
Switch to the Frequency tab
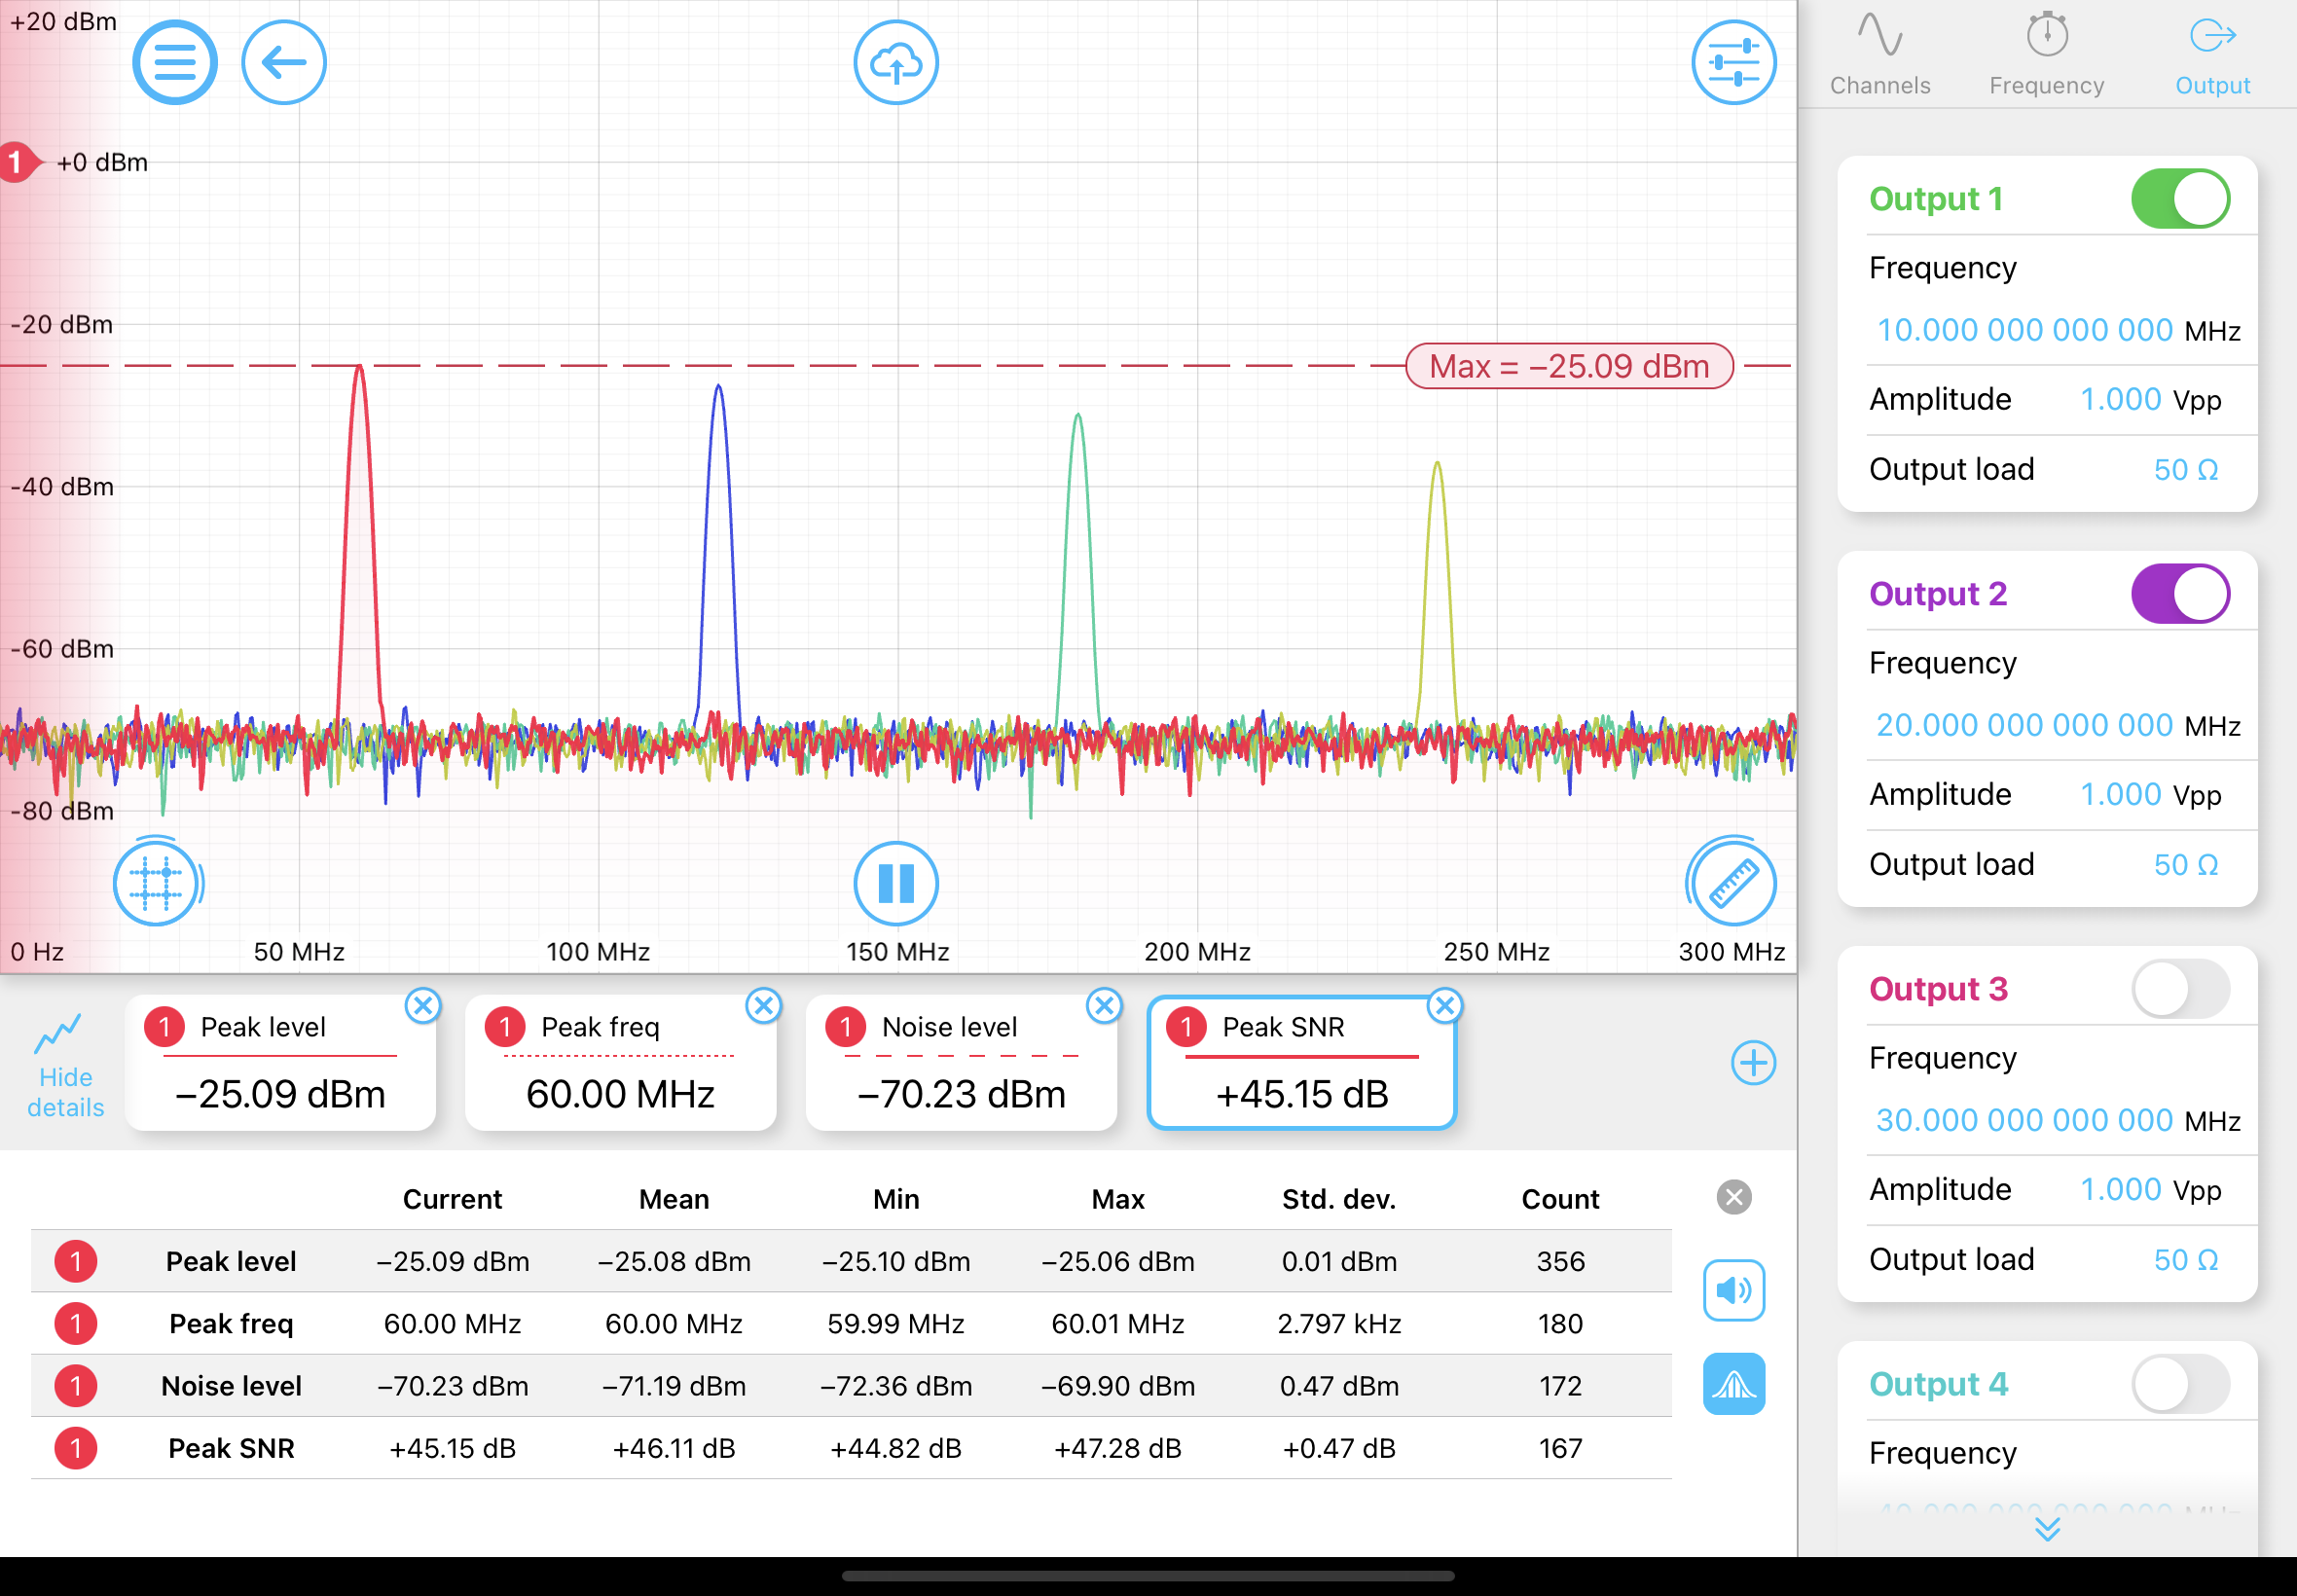tap(2046, 55)
